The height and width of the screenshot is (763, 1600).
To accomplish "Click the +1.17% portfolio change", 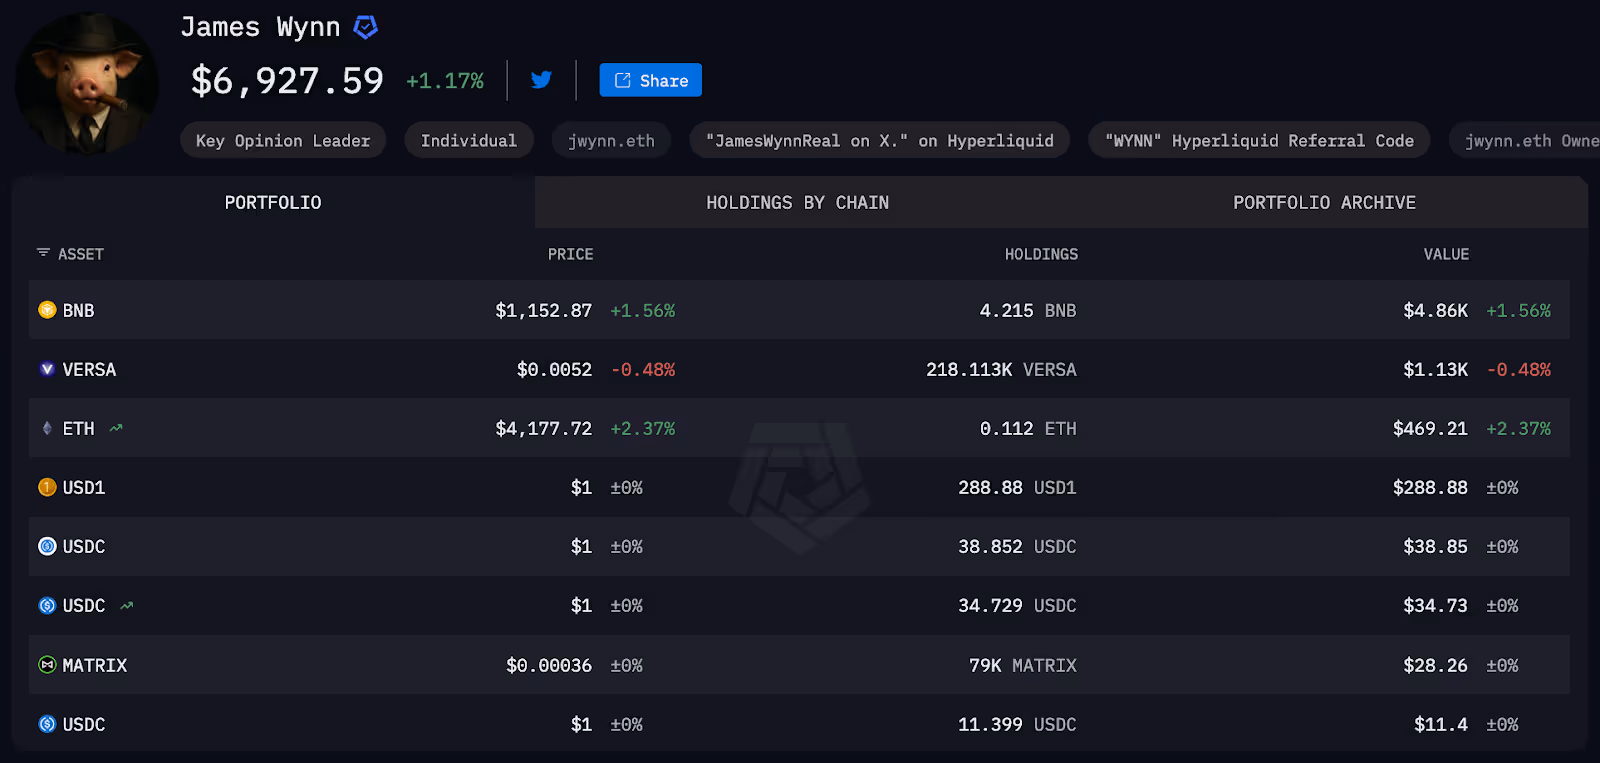I will tap(445, 81).
